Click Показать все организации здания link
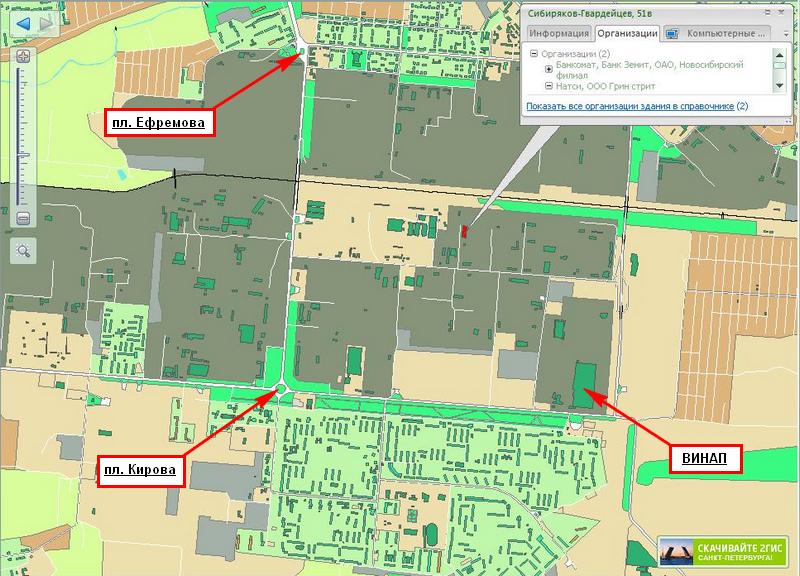 [x=630, y=105]
